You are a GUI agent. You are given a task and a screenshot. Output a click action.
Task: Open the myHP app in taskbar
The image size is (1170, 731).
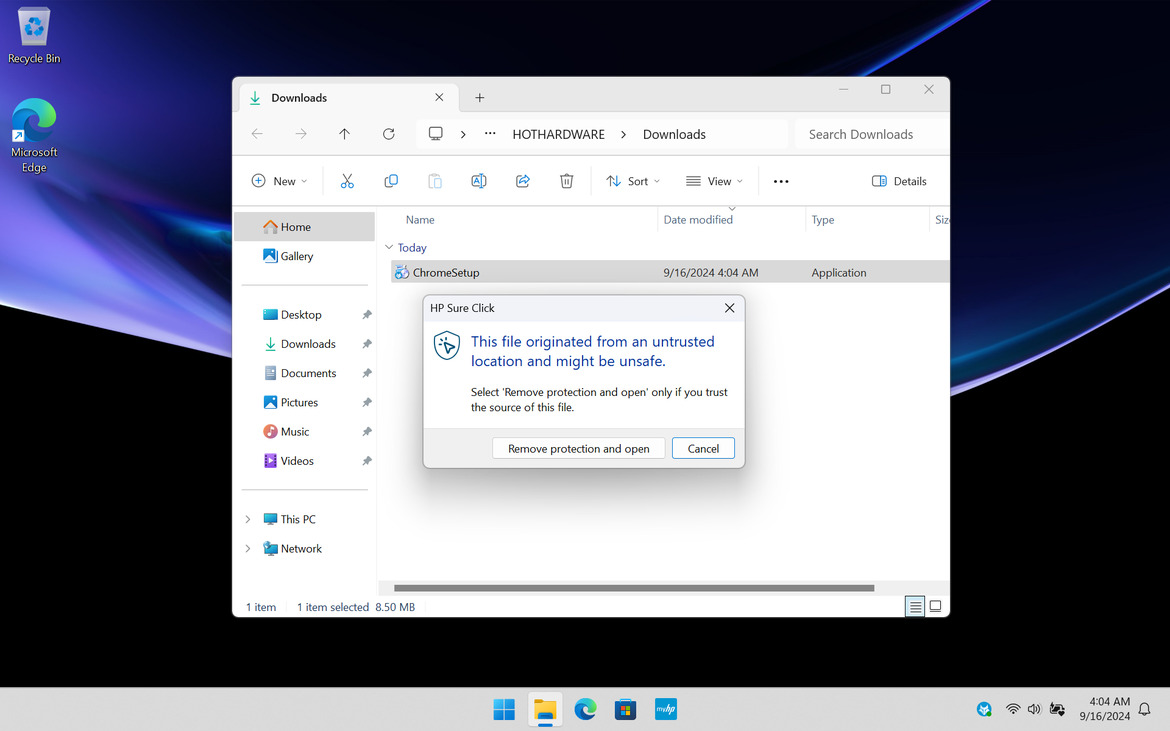pyautogui.click(x=666, y=709)
